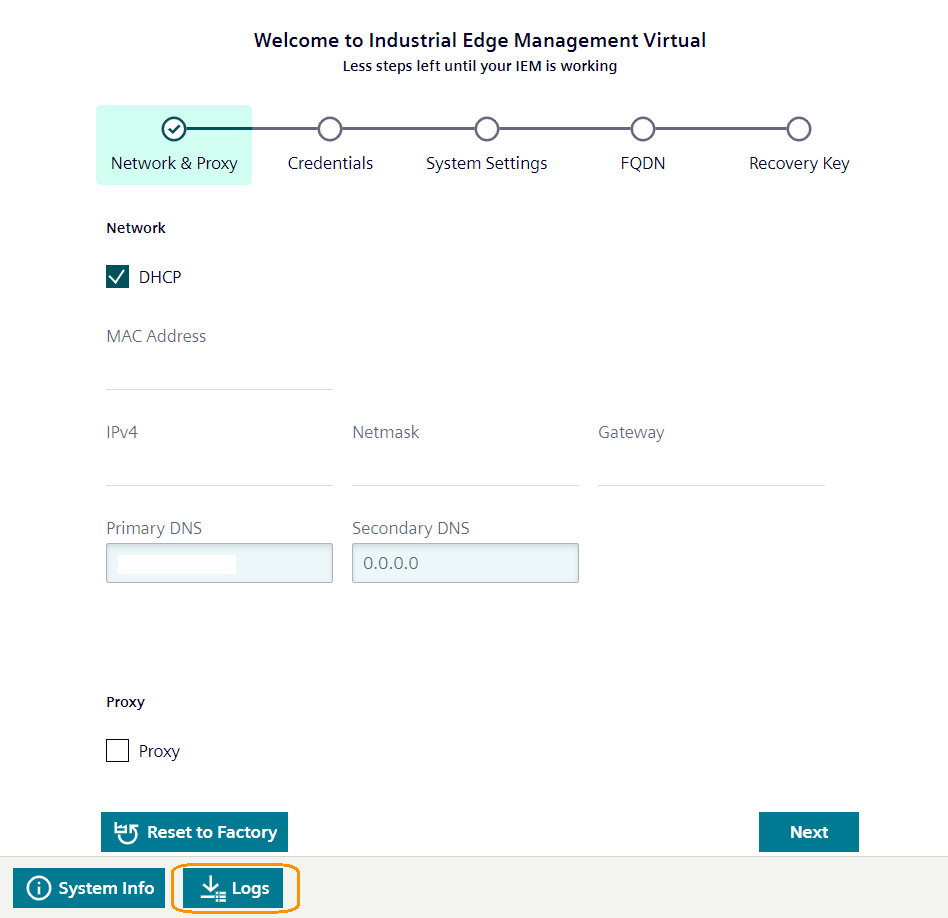Click the completed checkmark on Network & Proxy step
Screen dimensions: 948x918
(x=173, y=129)
